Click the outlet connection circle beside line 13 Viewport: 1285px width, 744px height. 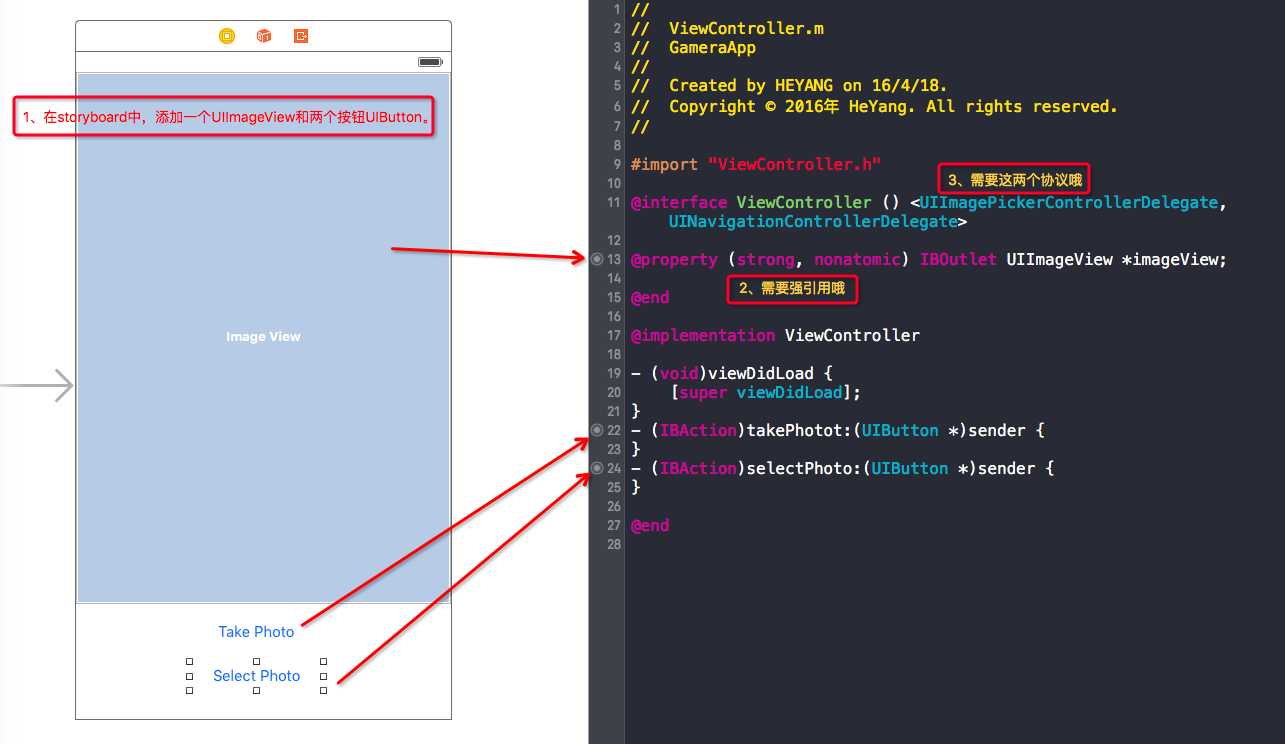(597, 259)
